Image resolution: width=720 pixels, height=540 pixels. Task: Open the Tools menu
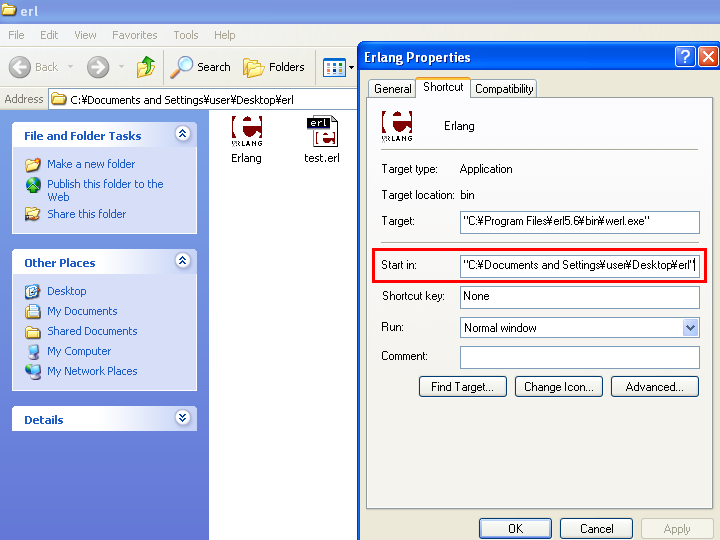pos(186,35)
